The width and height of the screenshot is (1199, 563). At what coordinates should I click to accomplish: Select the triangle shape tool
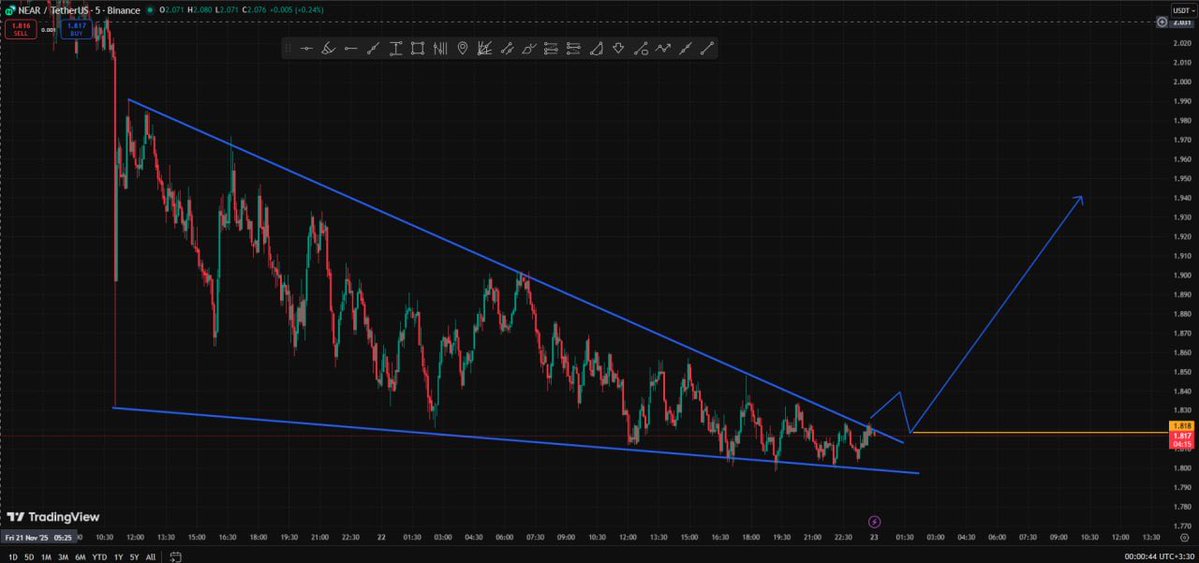[x=596, y=49]
